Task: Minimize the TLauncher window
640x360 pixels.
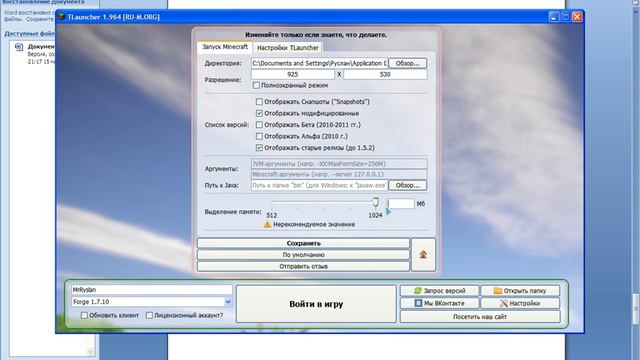Action: [553, 17]
